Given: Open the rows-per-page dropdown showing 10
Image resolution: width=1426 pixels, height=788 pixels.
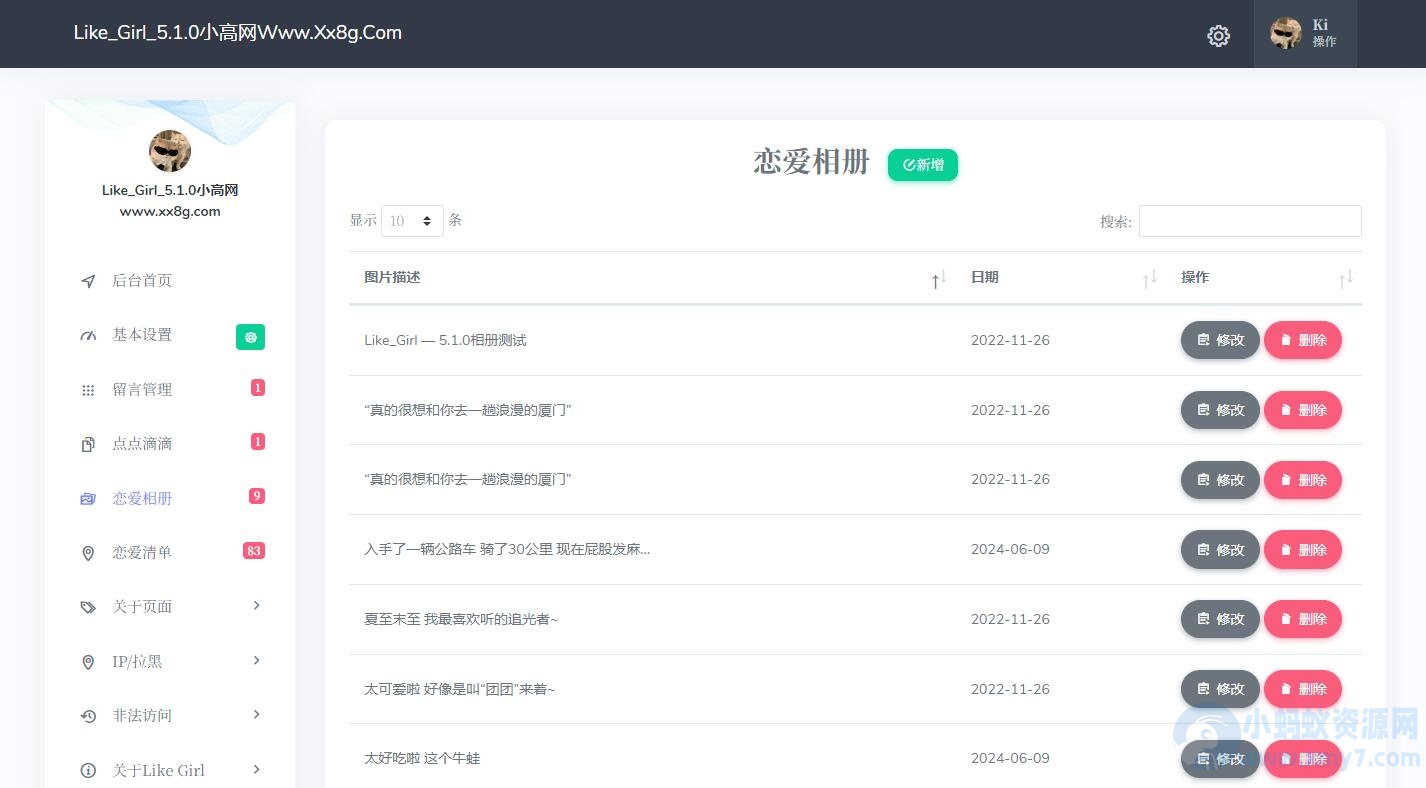Looking at the screenshot, I should (x=412, y=221).
